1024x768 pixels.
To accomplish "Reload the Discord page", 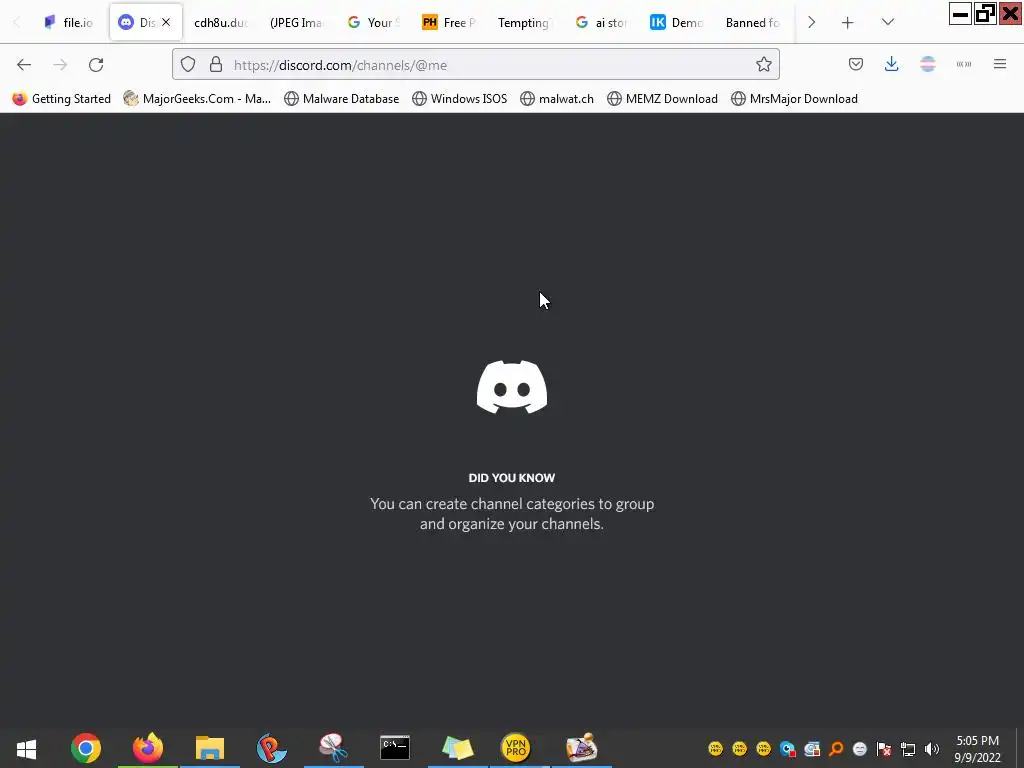I will tap(96, 65).
